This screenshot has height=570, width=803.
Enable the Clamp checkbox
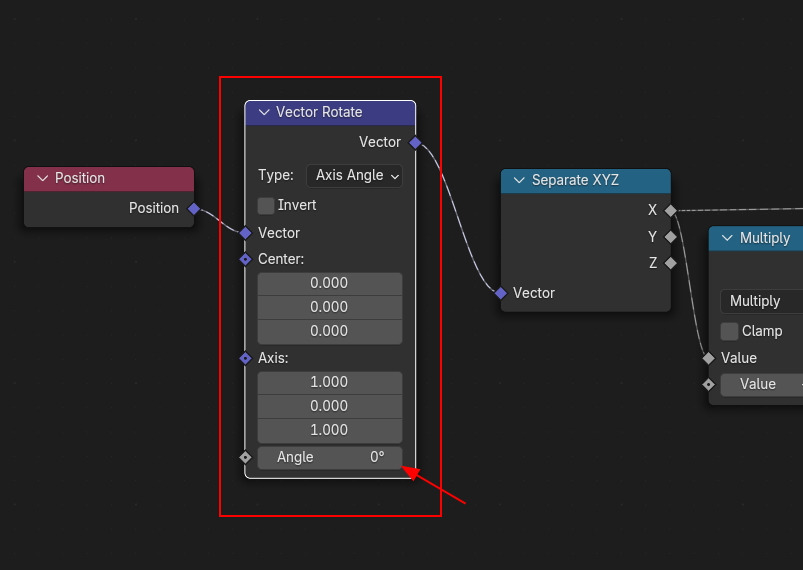(x=729, y=331)
